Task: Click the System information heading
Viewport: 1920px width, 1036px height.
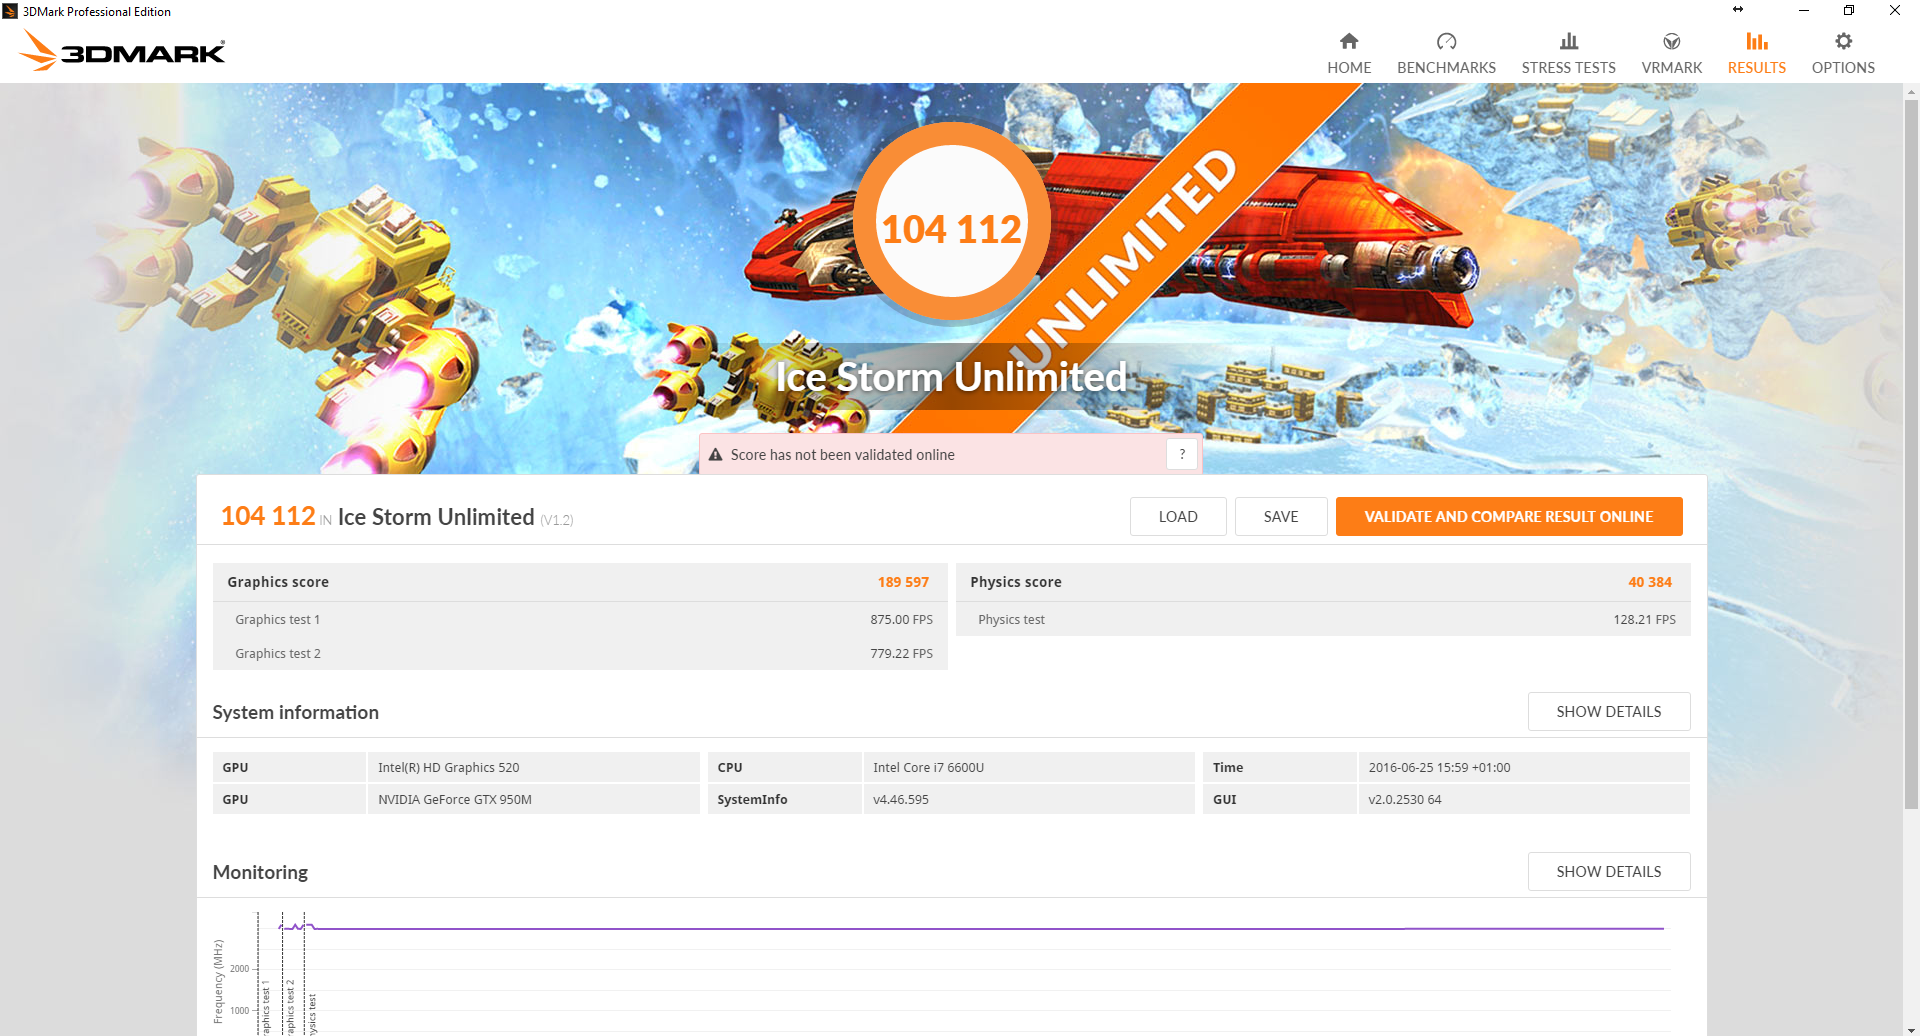Action: (x=295, y=712)
